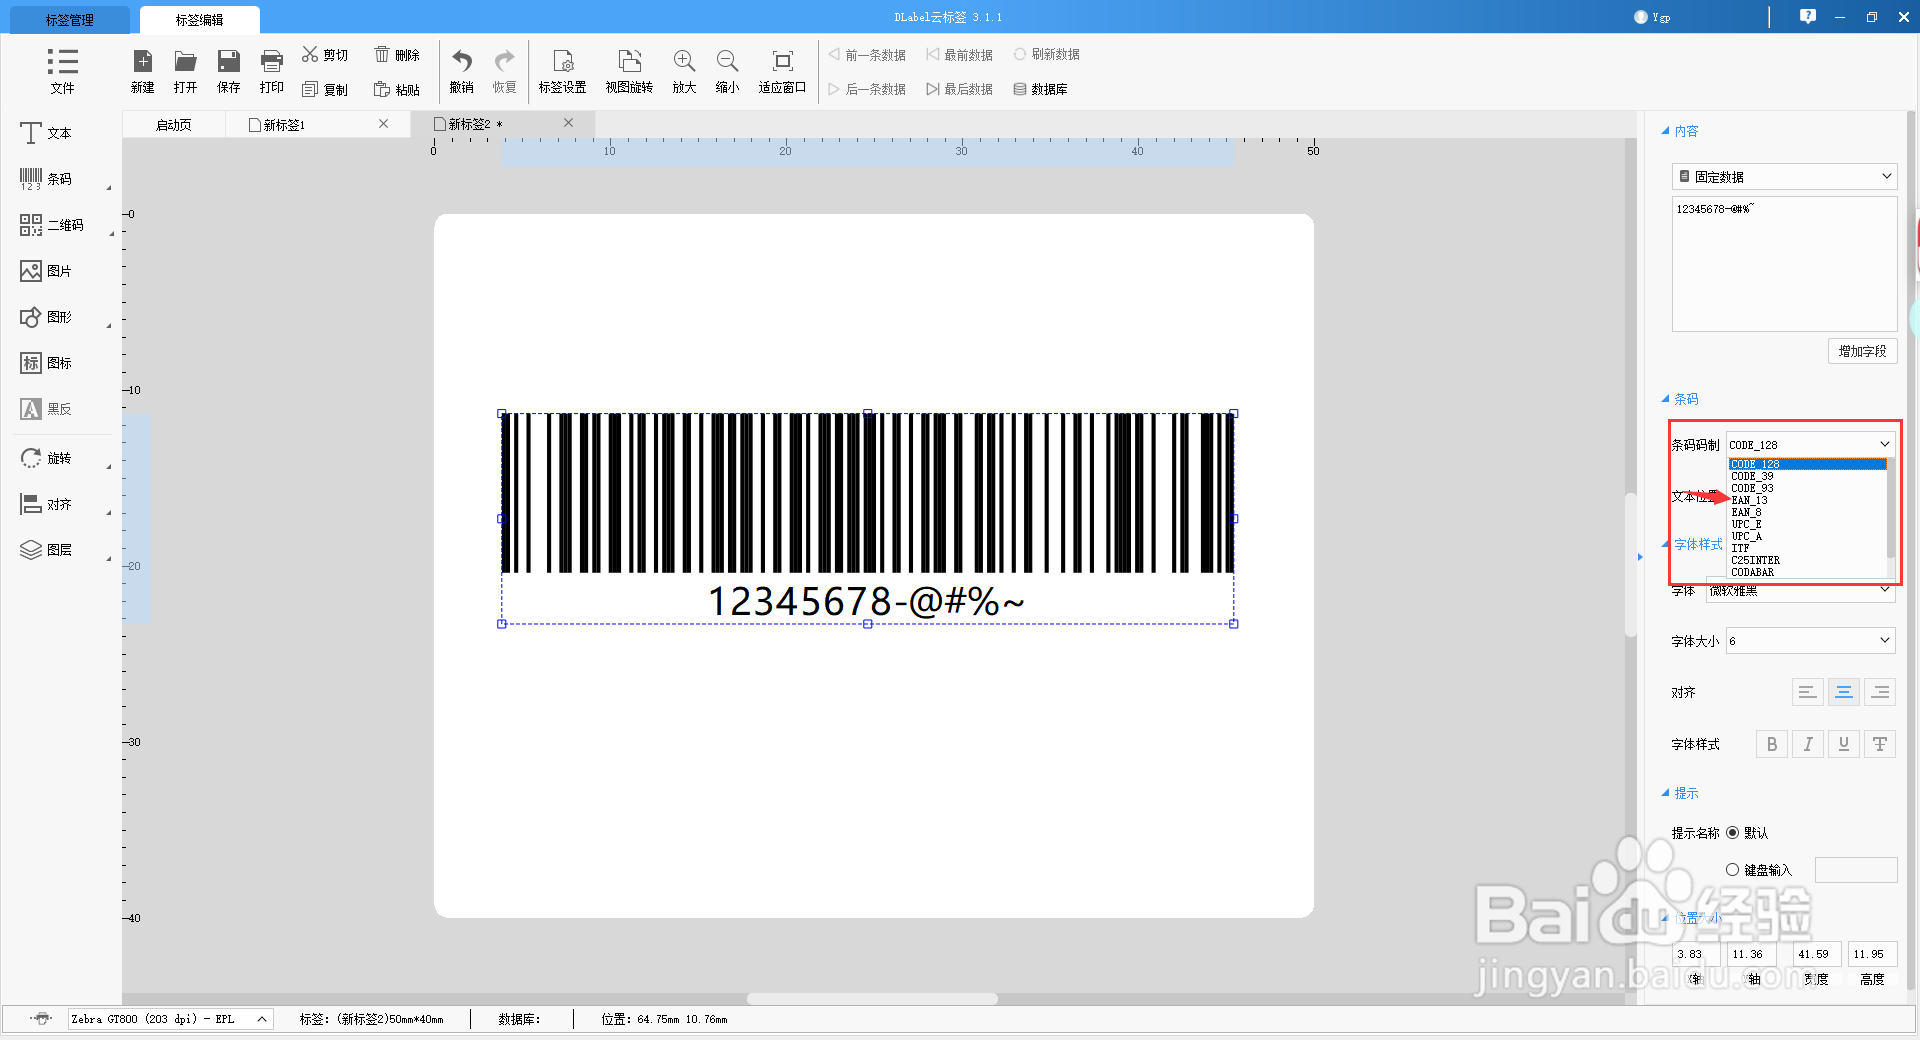Collapse the 内容 content section
This screenshot has width=1920, height=1040.
tap(1680, 131)
